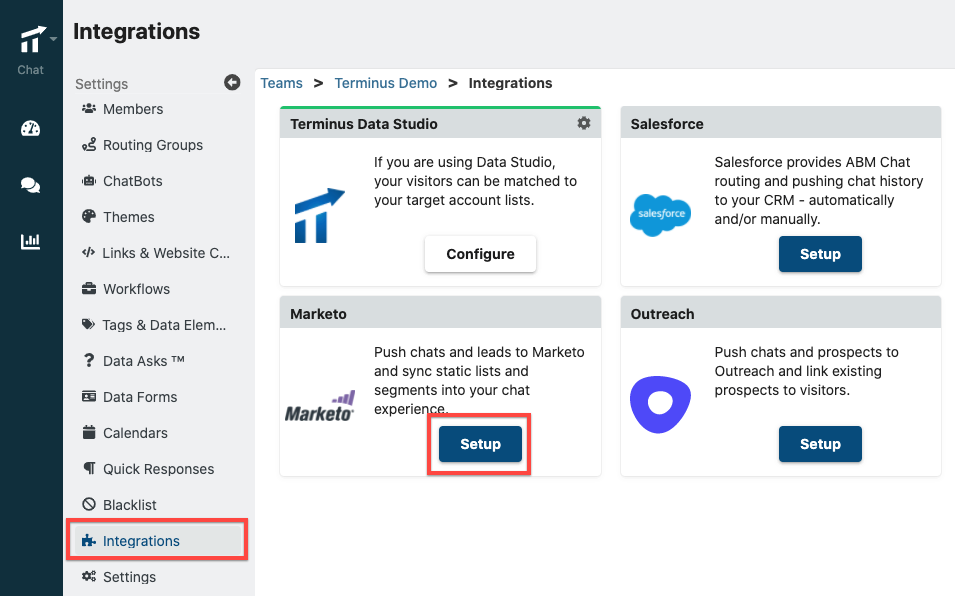Click the Outreach card title
The width and height of the screenshot is (955, 596).
[x=662, y=314]
